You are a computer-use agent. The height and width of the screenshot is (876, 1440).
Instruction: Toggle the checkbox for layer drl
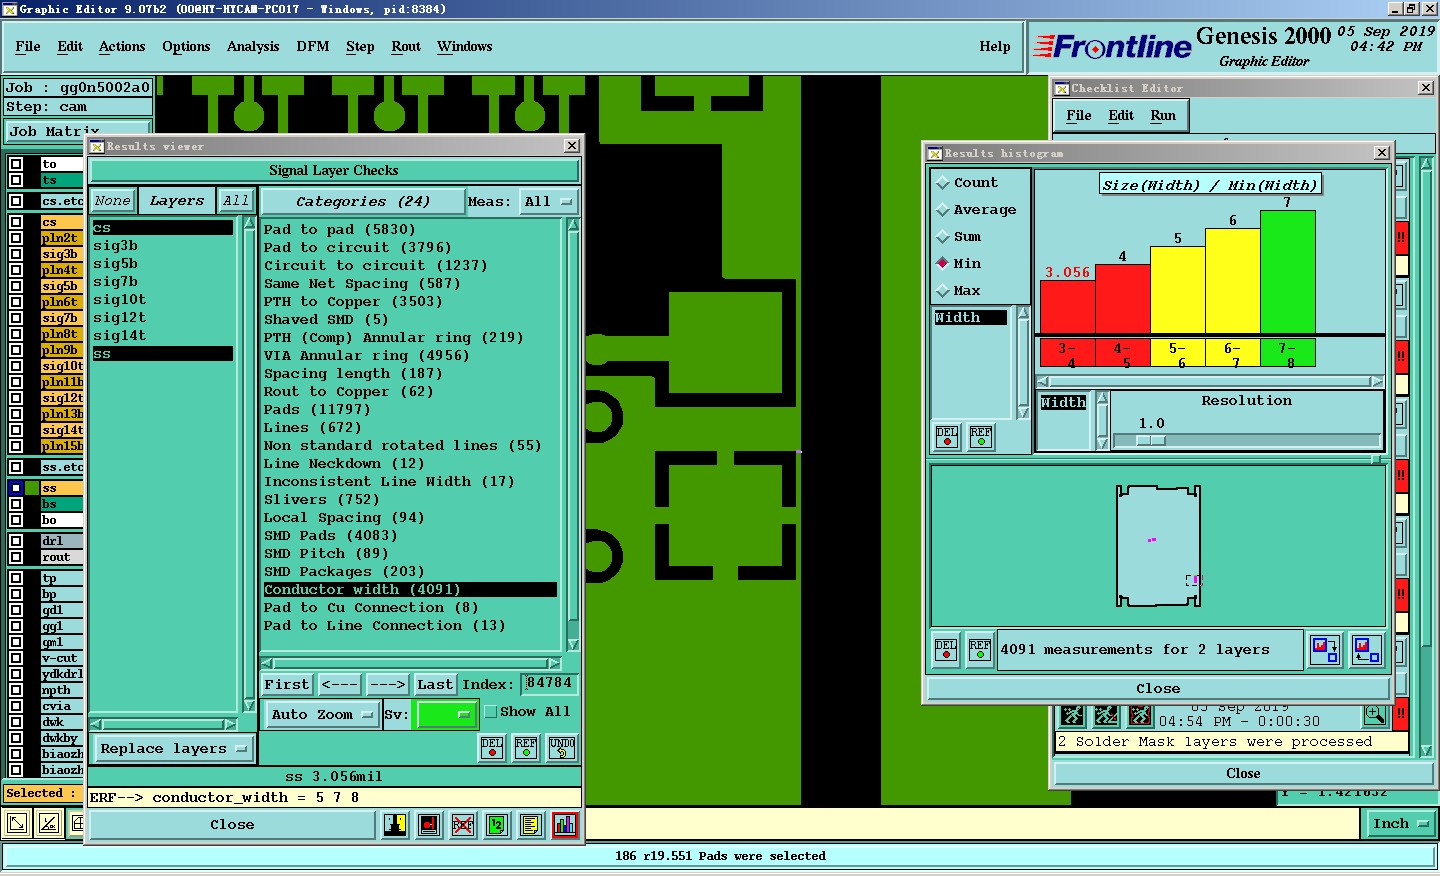(x=16, y=541)
